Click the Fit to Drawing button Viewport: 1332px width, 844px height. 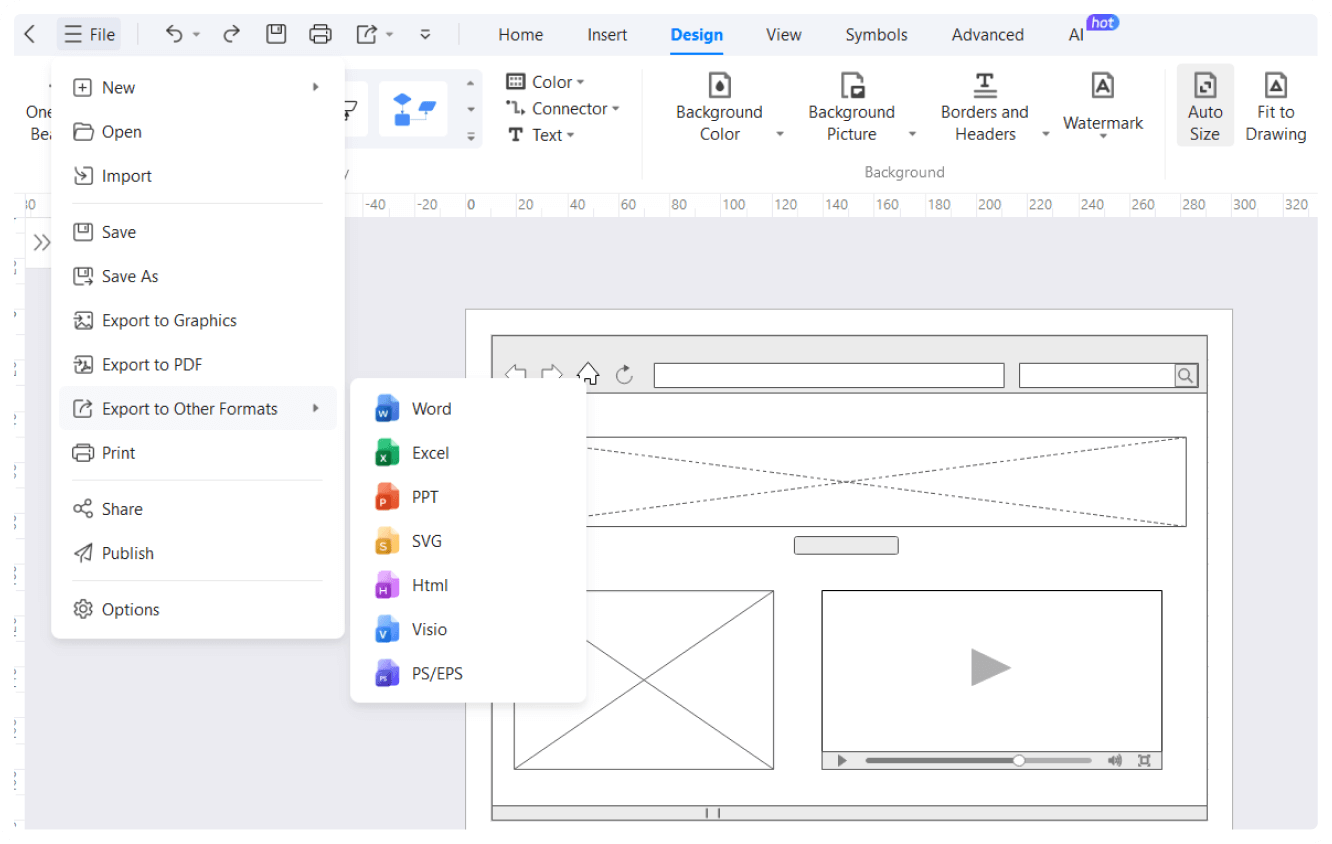pyautogui.click(x=1276, y=107)
